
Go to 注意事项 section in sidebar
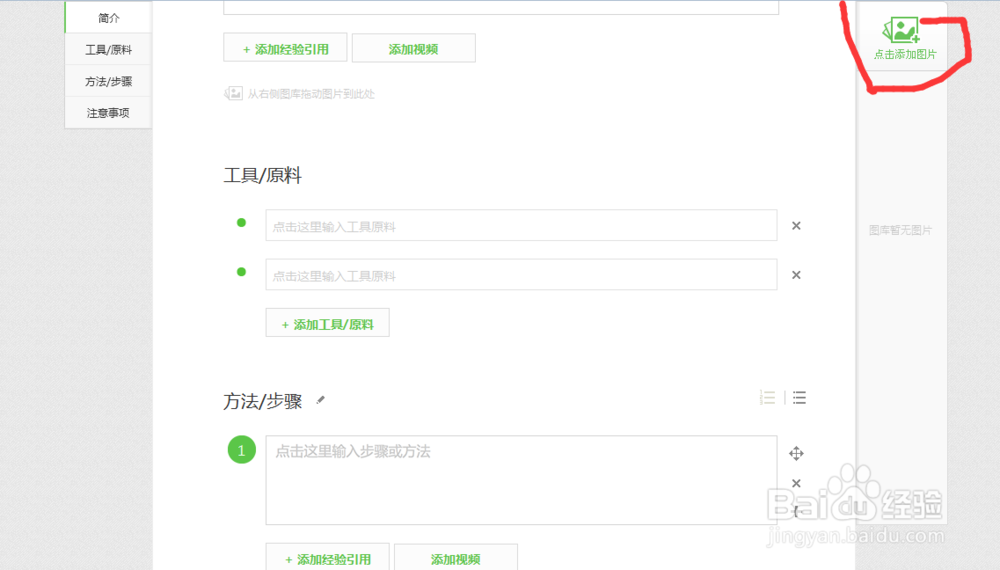tap(108, 113)
